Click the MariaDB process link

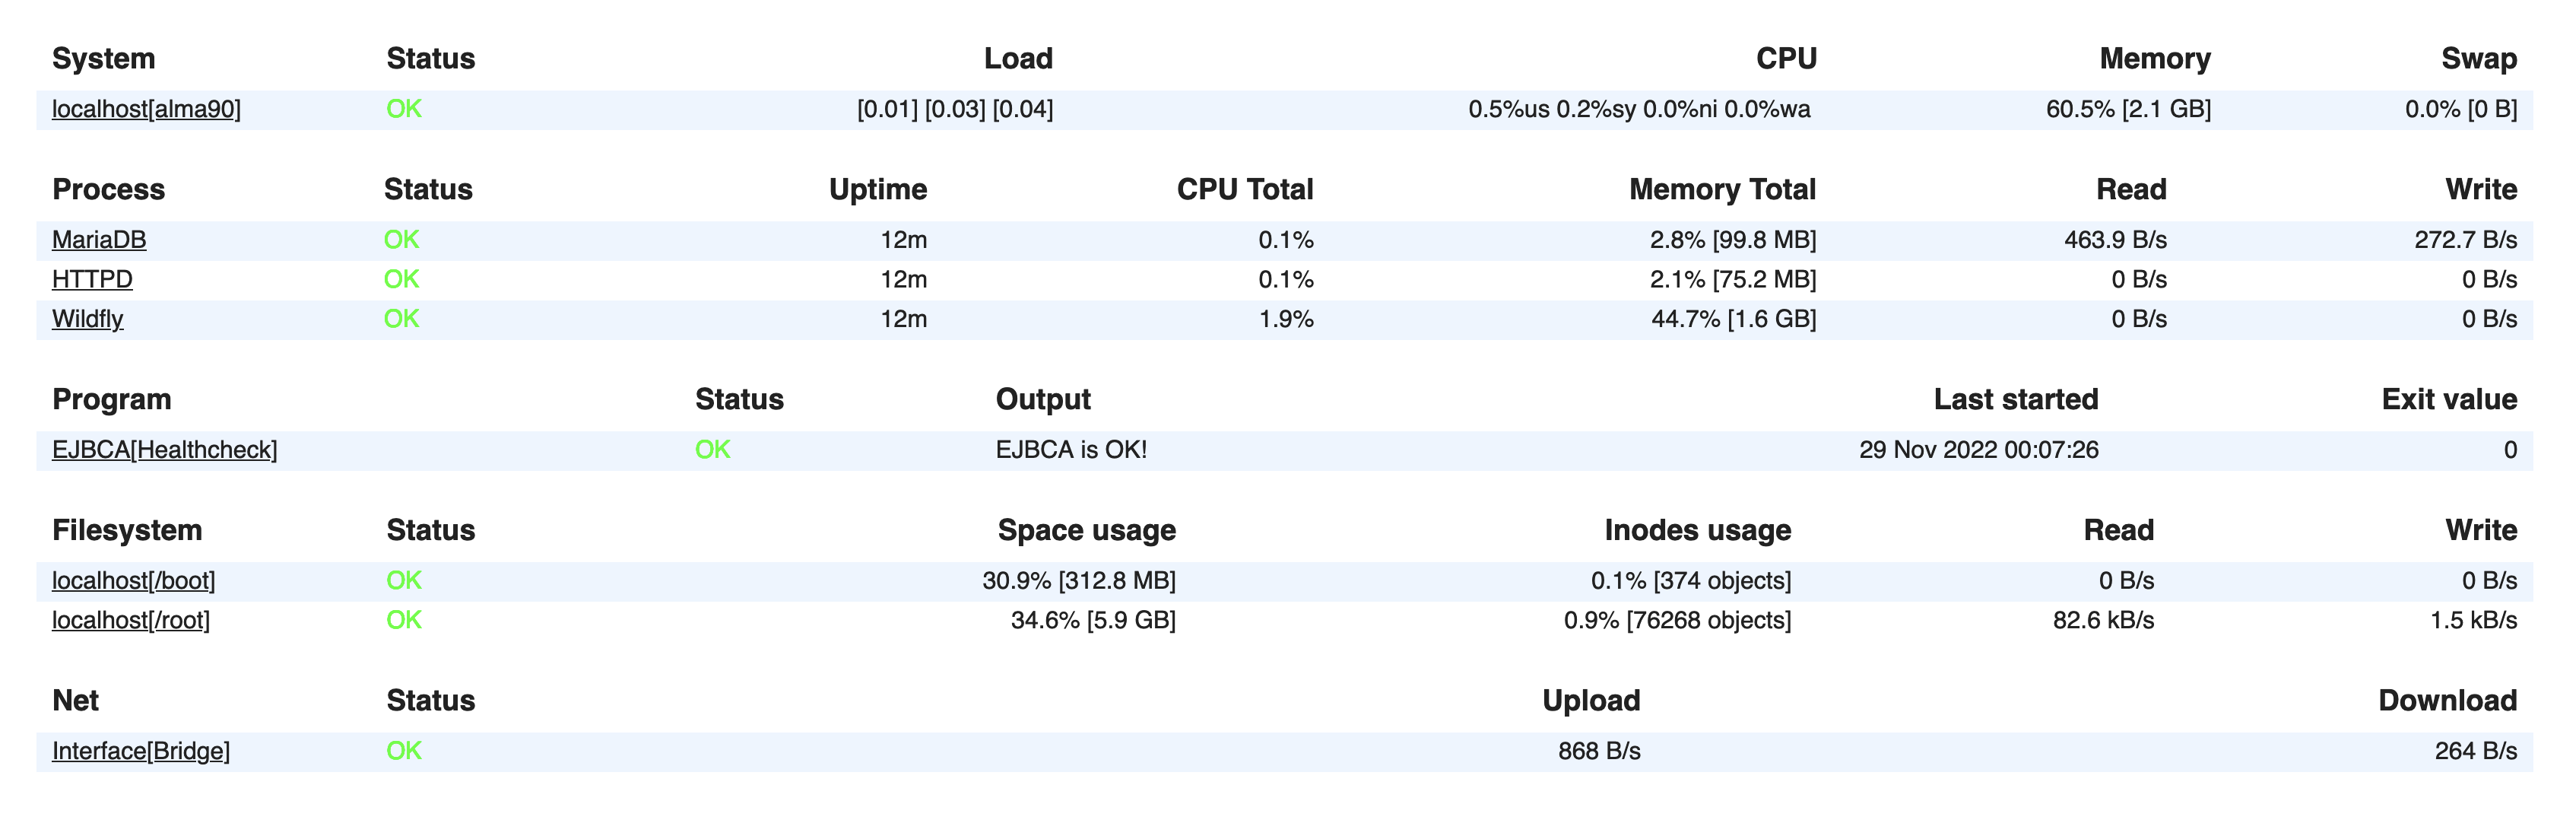[x=99, y=240]
